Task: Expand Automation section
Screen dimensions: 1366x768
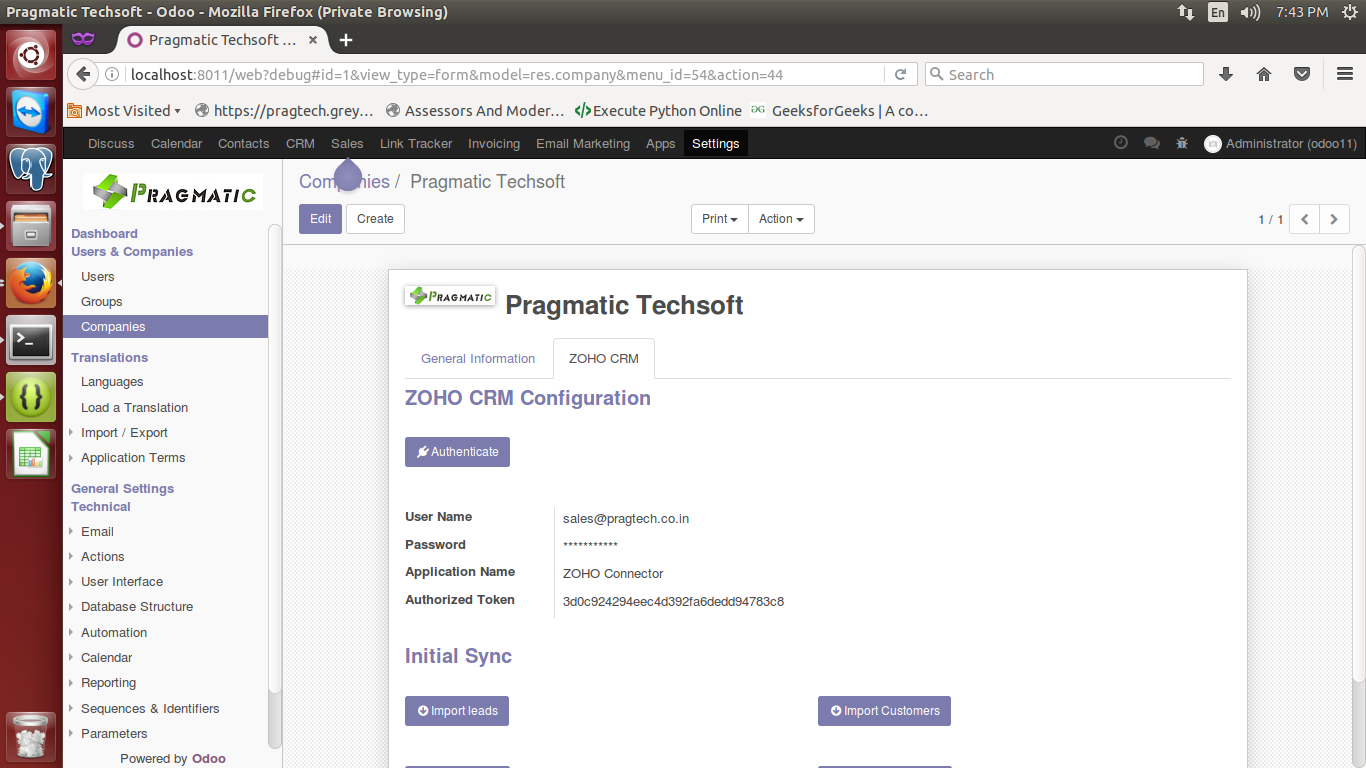Action: (x=114, y=632)
